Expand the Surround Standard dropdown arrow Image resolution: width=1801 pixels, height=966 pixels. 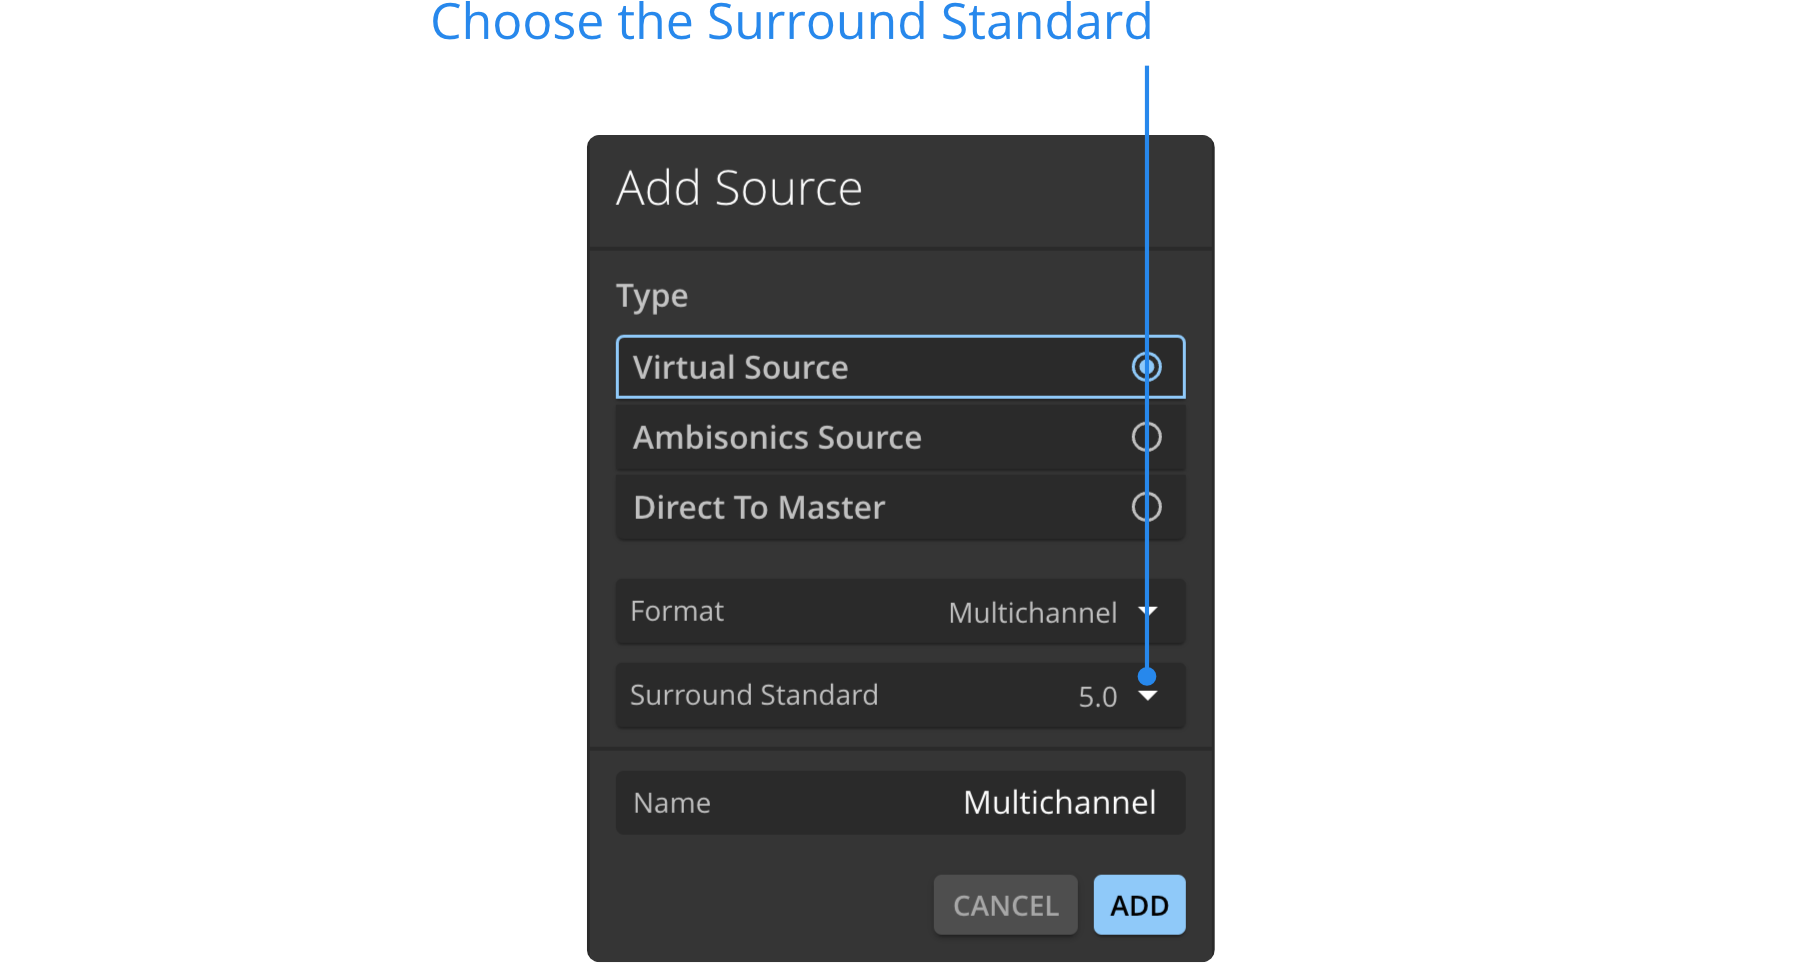coord(1148,696)
